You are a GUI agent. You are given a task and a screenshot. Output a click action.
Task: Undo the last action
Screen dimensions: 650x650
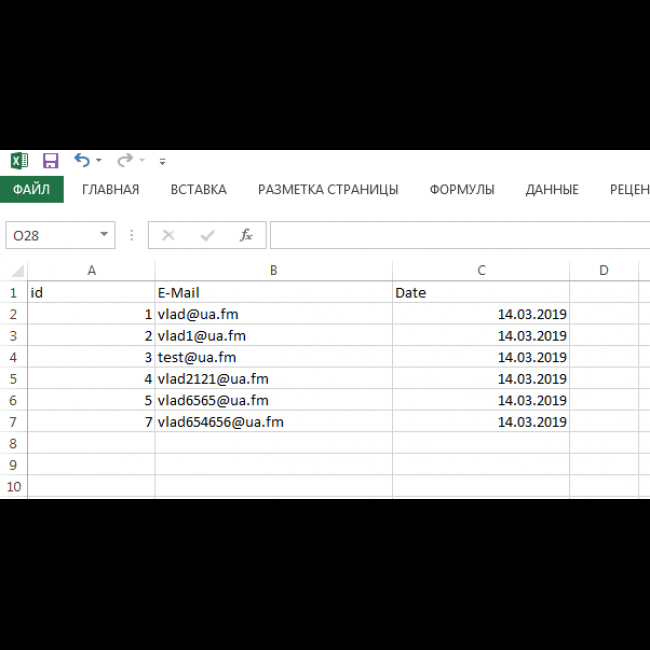click(81, 161)
